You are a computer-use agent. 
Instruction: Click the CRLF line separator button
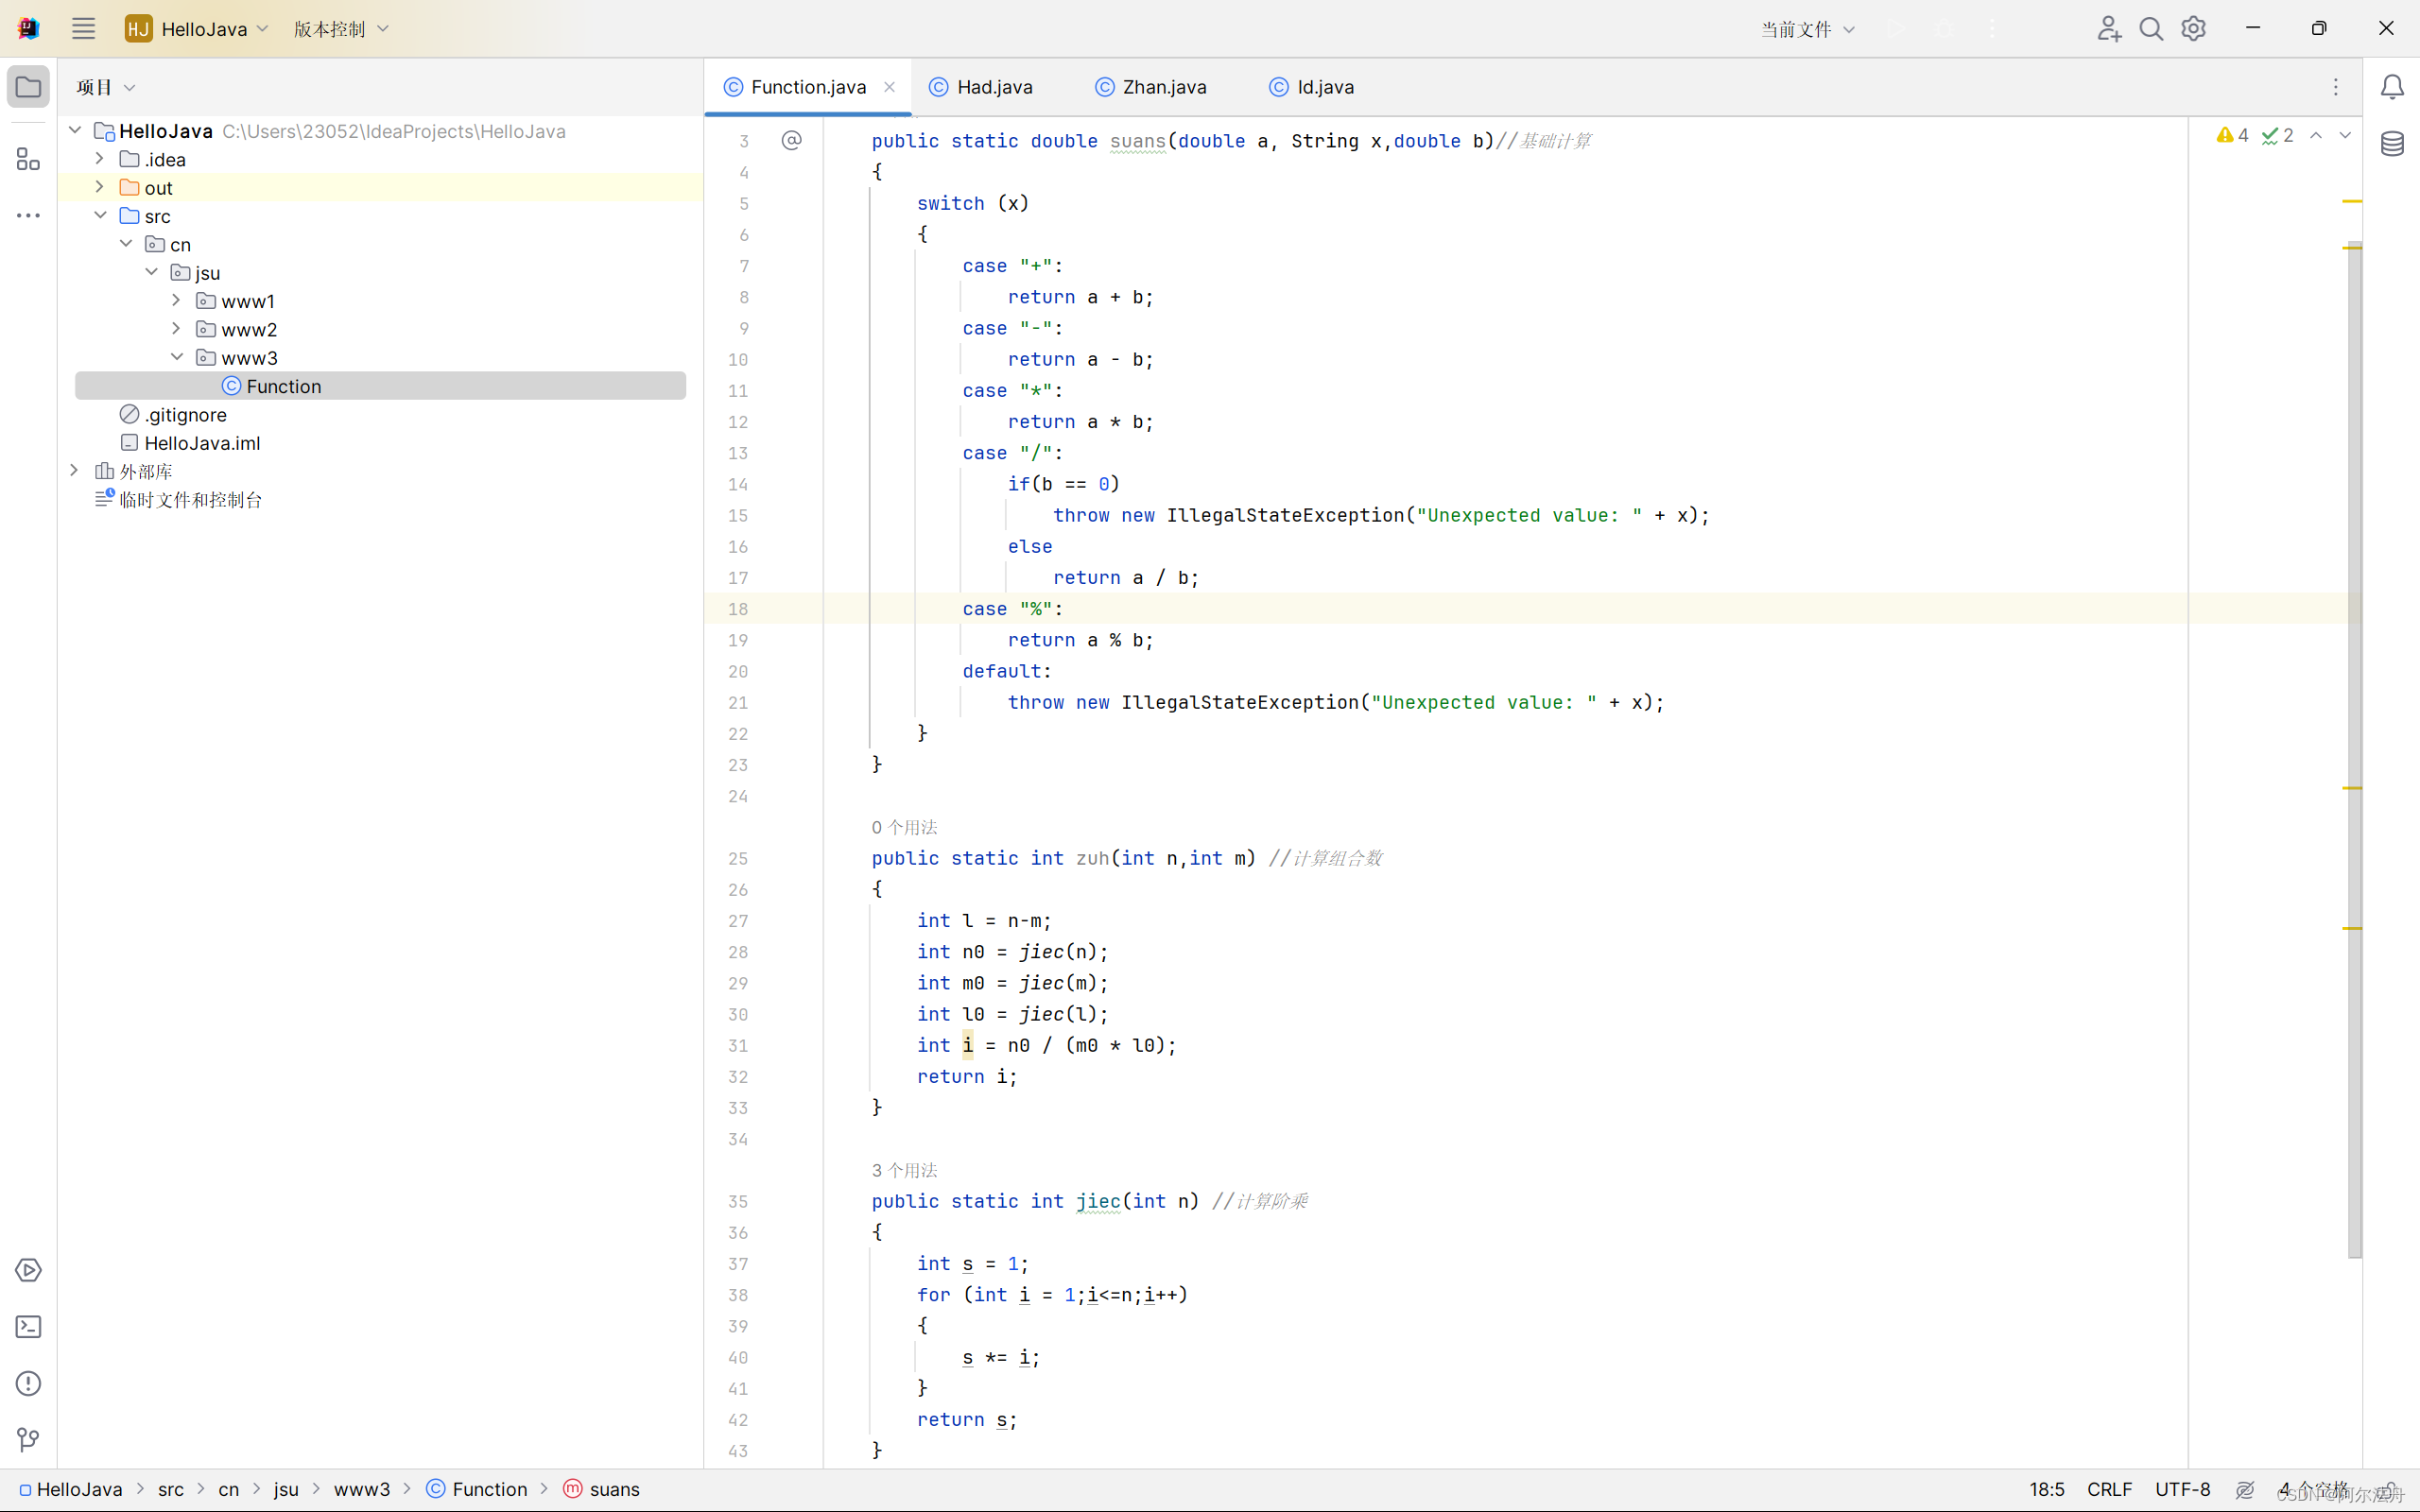point(2108,1489)
